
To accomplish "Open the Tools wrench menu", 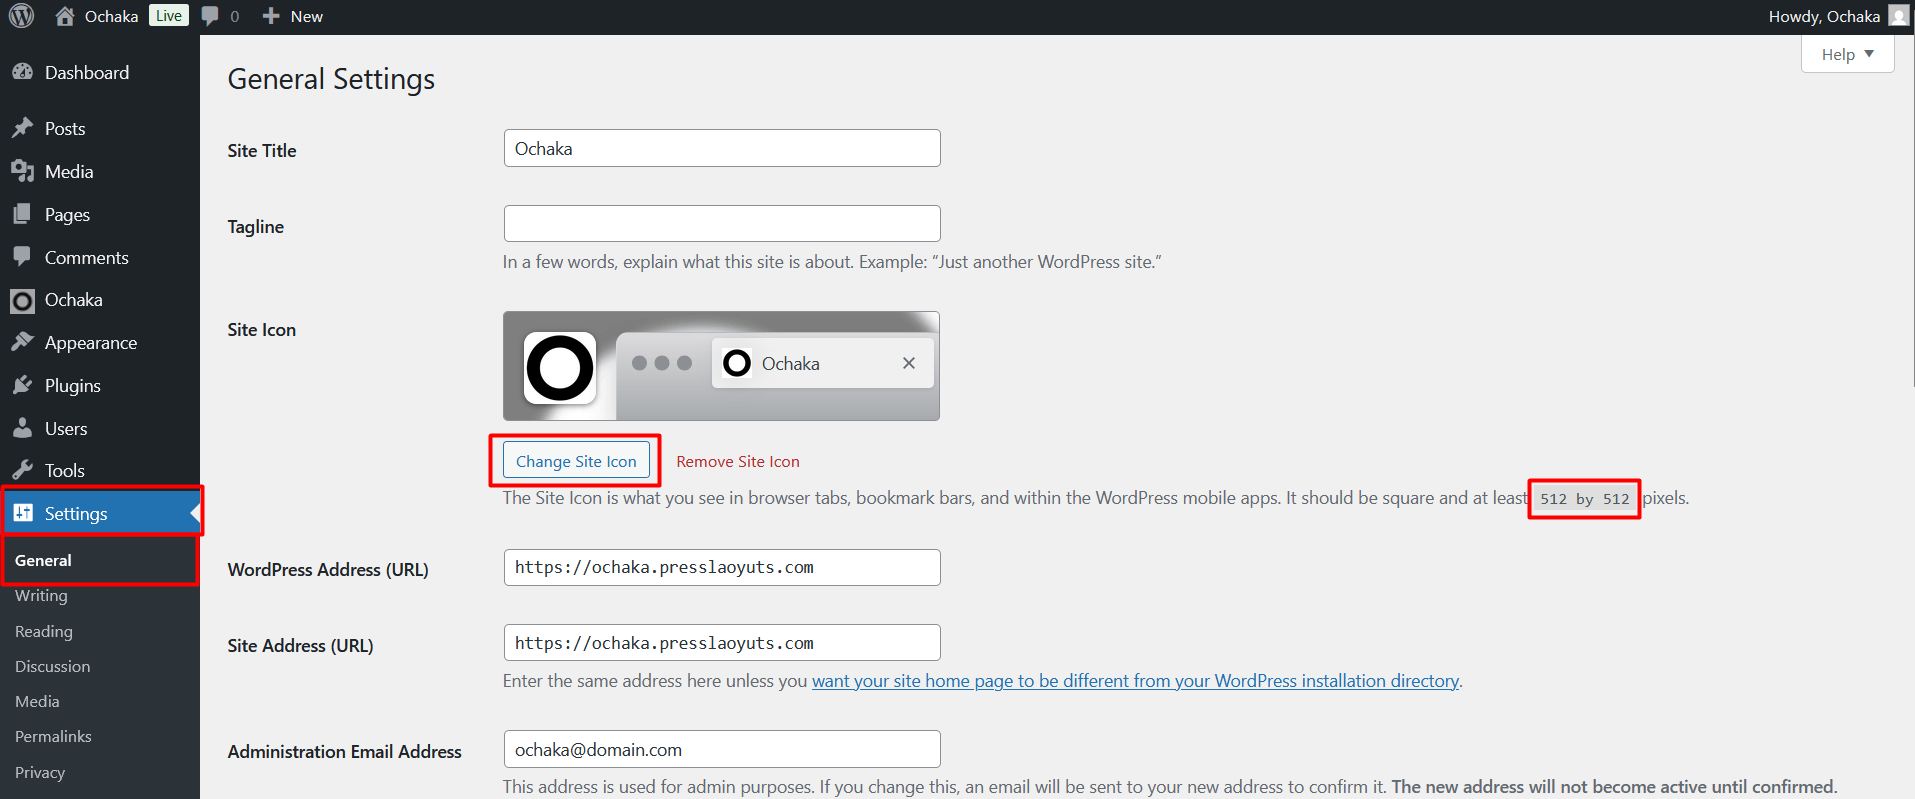I will coord(23,470).
